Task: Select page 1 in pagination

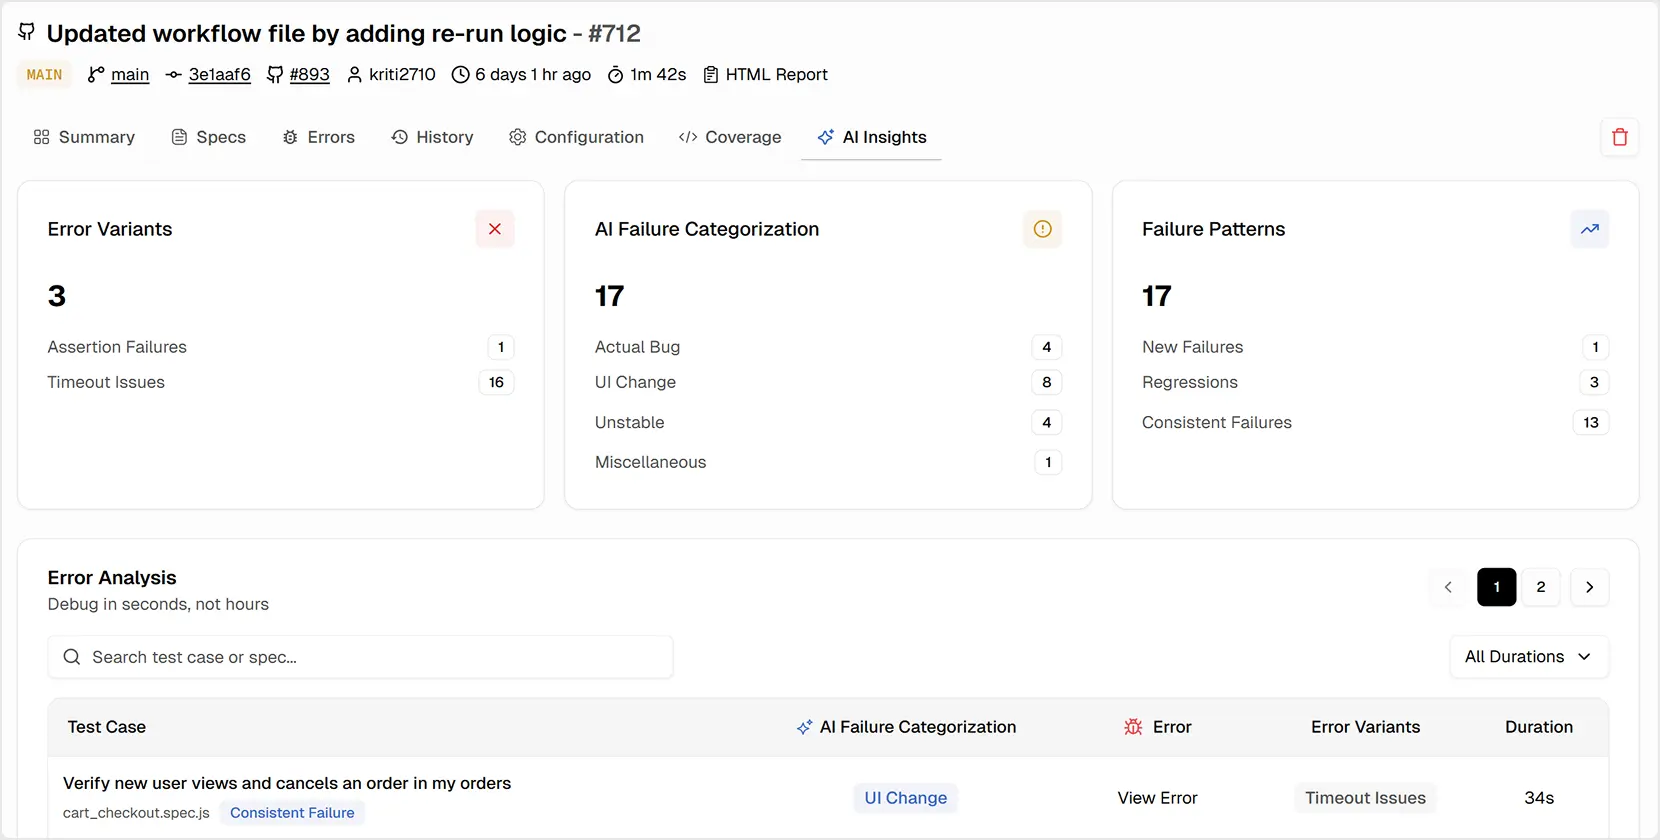Action: point(1497,587)
